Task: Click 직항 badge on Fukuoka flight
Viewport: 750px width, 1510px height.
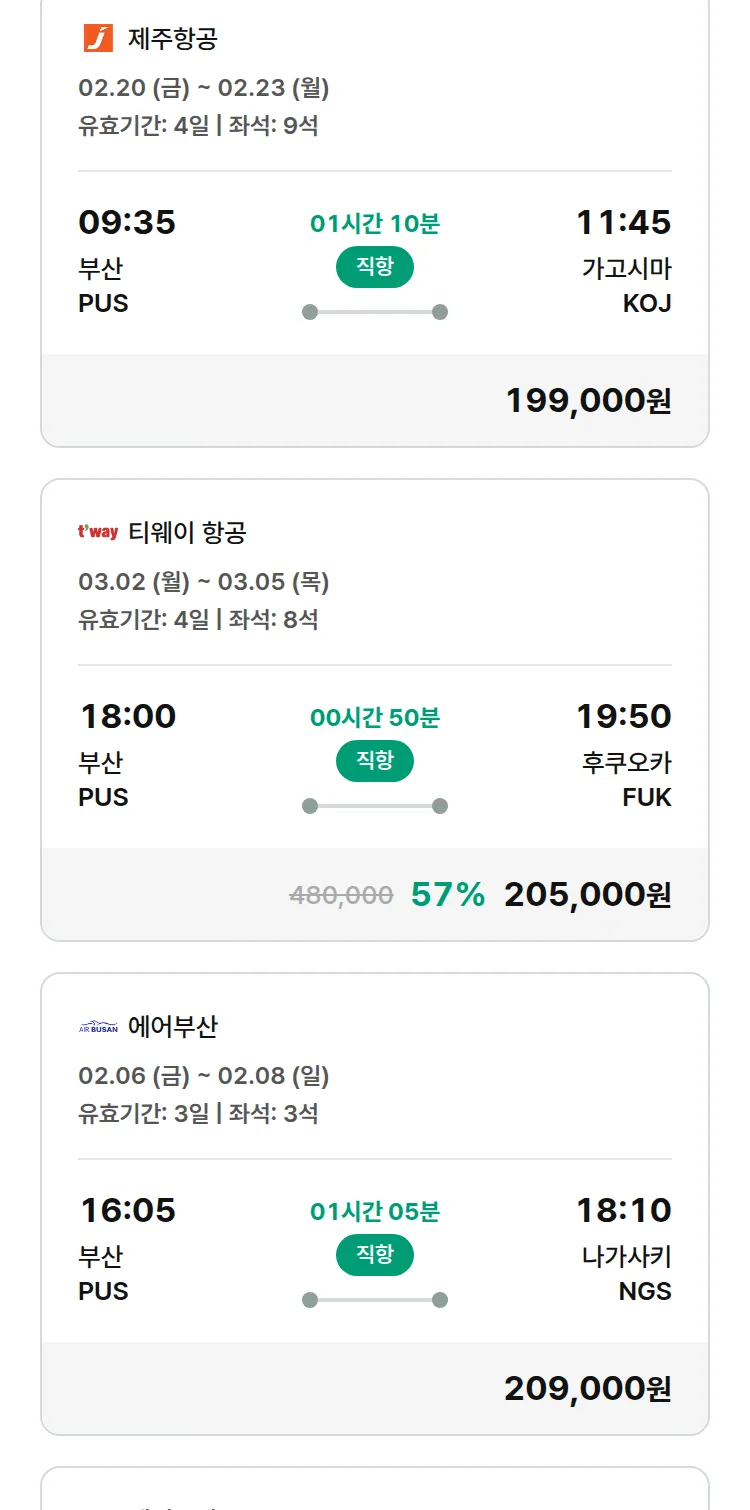Action: pos(375,761)
